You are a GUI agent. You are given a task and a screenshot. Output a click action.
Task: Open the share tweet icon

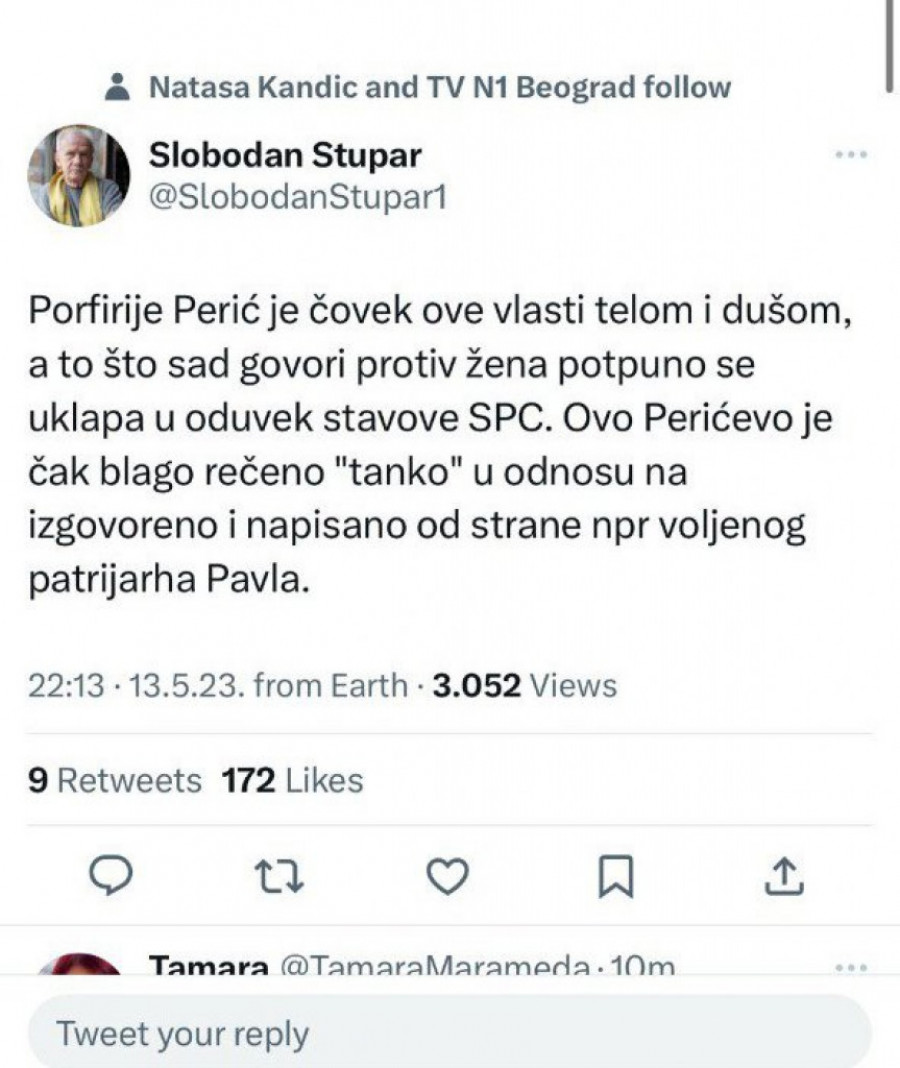tap(785, 876)
